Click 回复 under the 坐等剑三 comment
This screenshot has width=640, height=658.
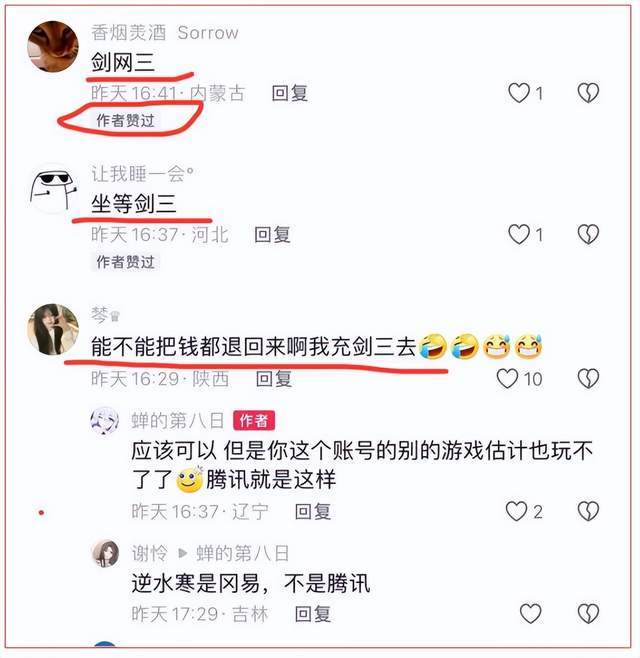[272, 235]
